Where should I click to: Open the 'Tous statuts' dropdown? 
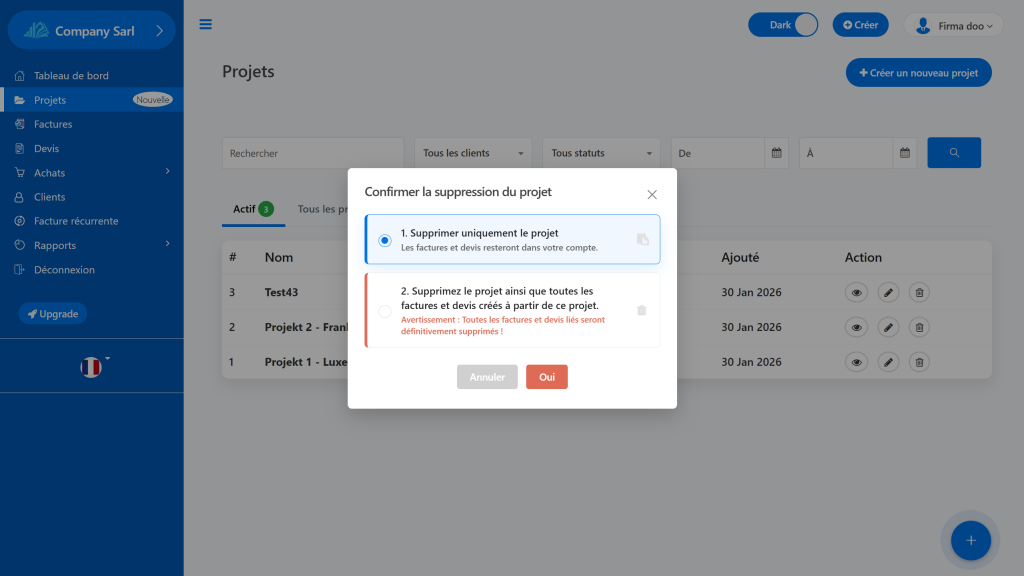[602, 153]
